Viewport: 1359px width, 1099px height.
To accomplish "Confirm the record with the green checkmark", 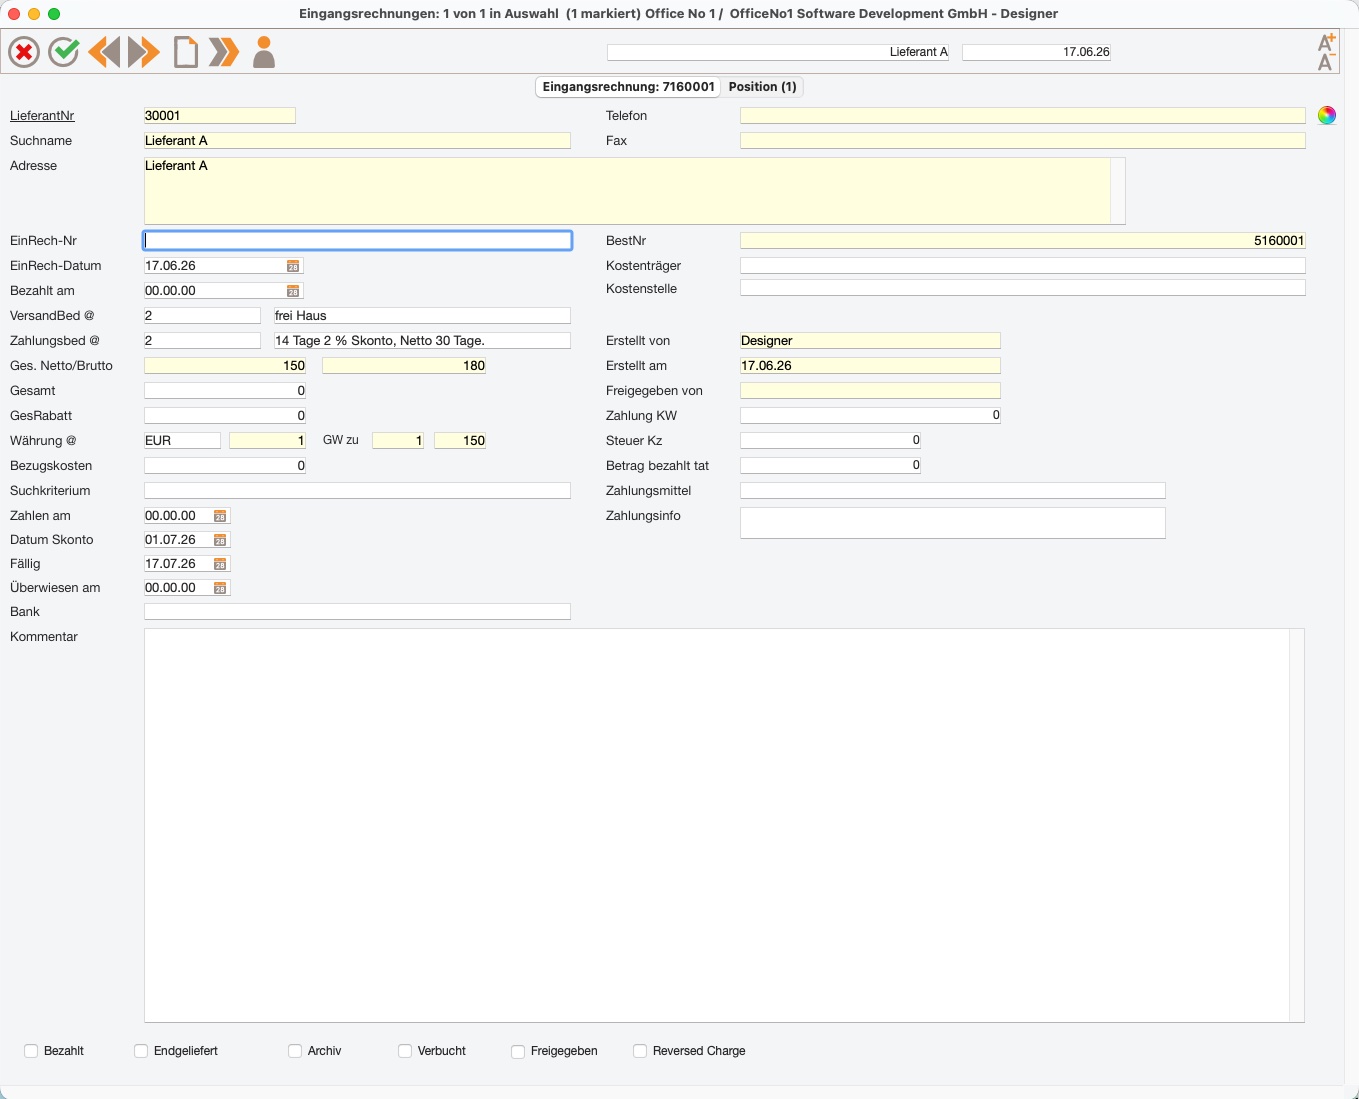I will (64, 52).
